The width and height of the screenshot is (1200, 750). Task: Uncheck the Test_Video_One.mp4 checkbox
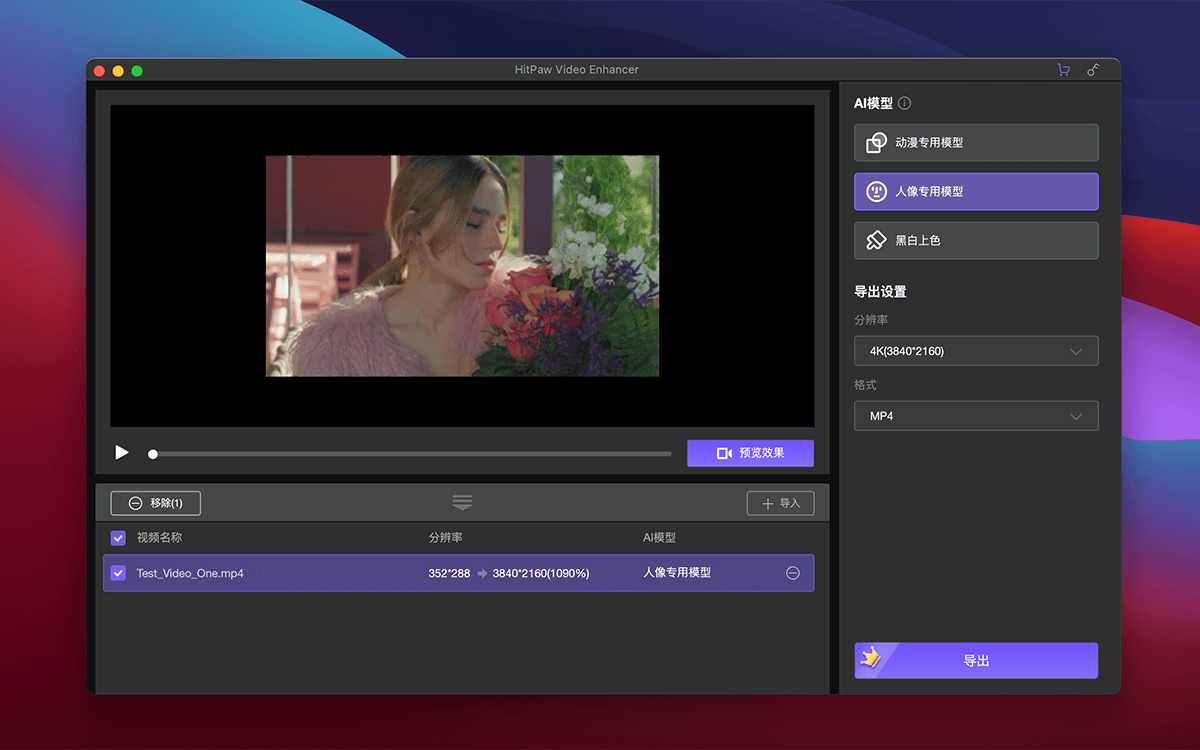point(118,573)
